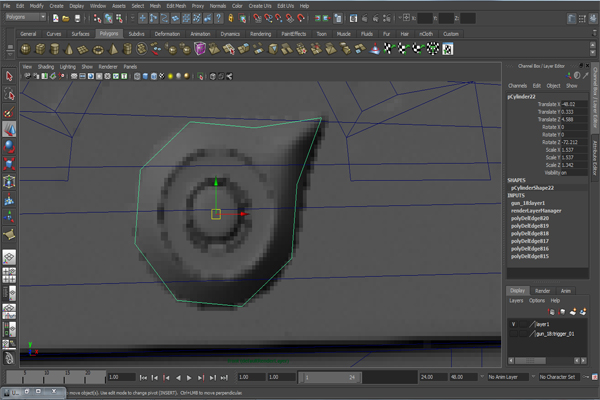Open the panel Lighting menu
This screenshot has width=600, height=400.
click(x=68, y=67)
